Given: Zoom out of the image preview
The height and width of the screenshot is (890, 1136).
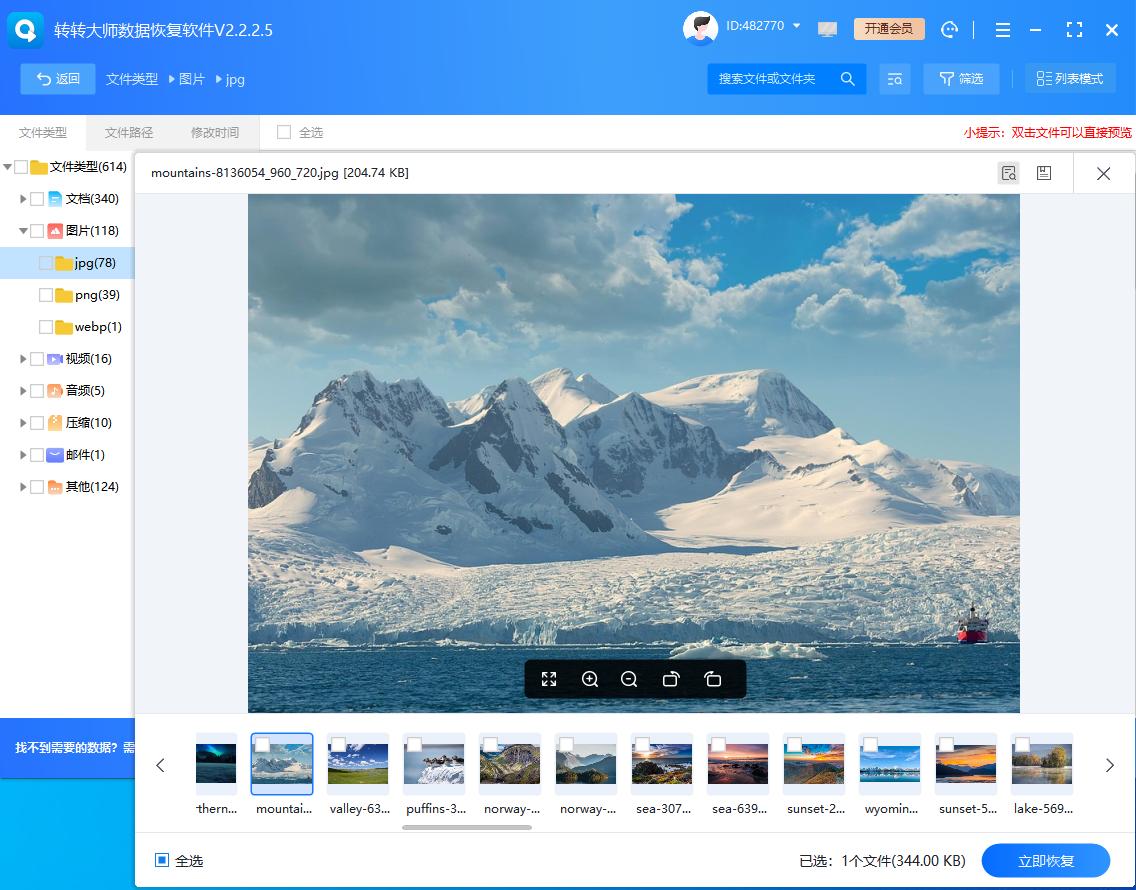Looking at the screenshot, I should point(629,679).
